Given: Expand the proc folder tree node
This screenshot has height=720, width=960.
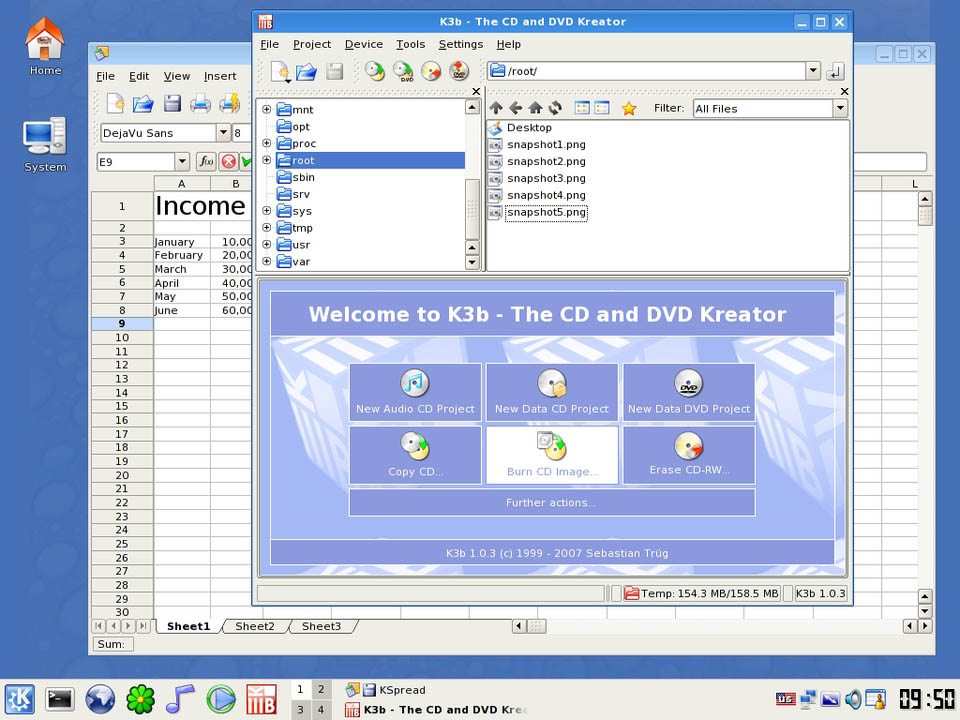Looking at the screenshot, I should [266, 143].
